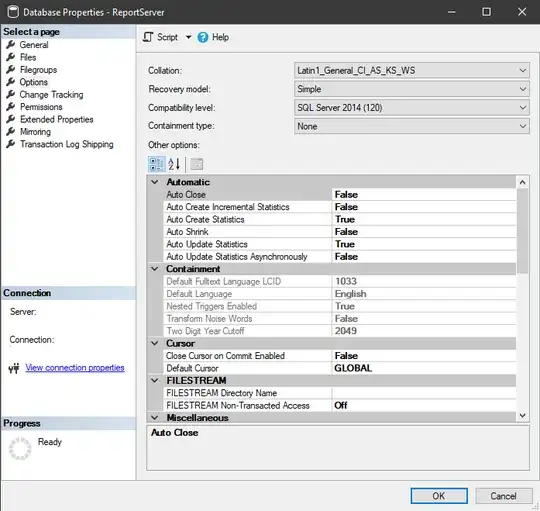This screenshot has width=540, height=511.
Task: Click the wrench icon beside Filegroups
Action: pyautogui.click(x=11, y=69)
